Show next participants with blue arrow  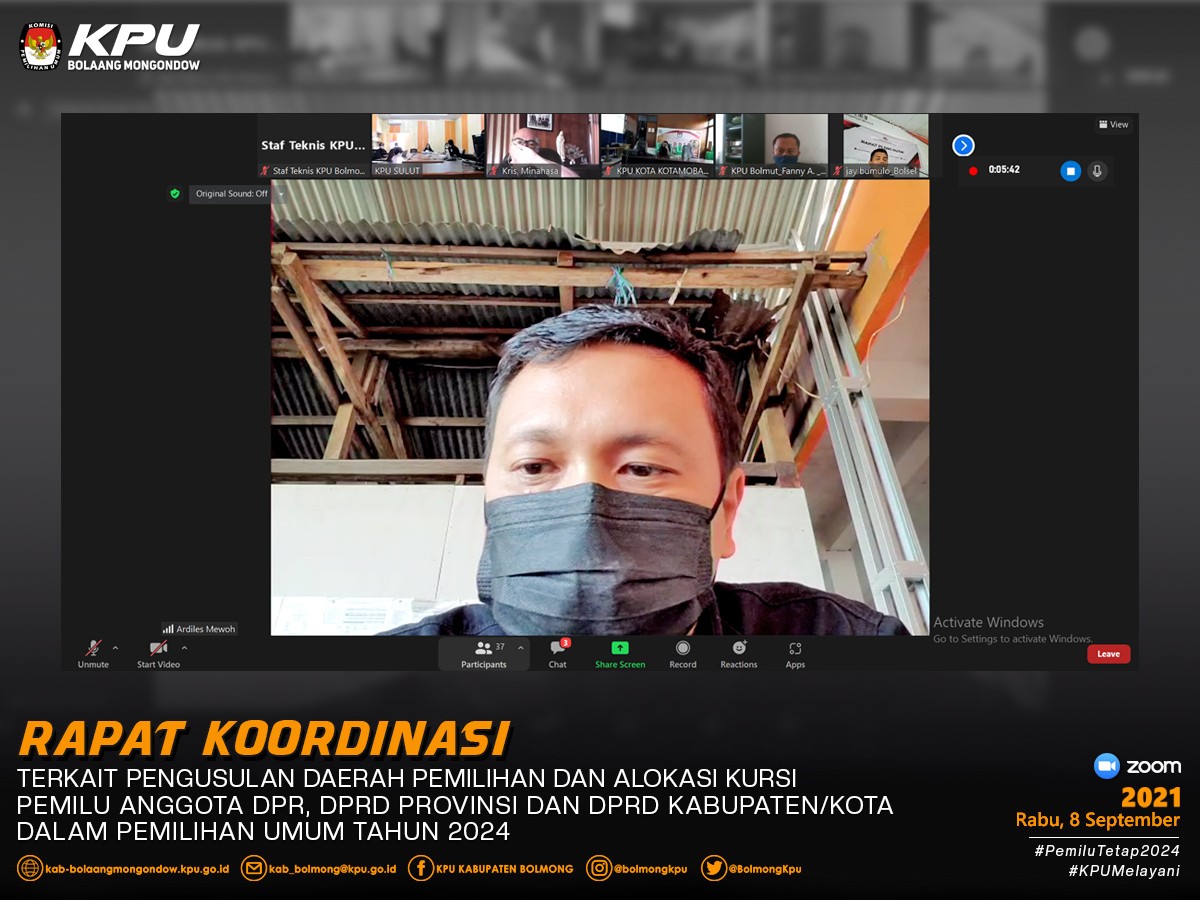click(963, 146)
